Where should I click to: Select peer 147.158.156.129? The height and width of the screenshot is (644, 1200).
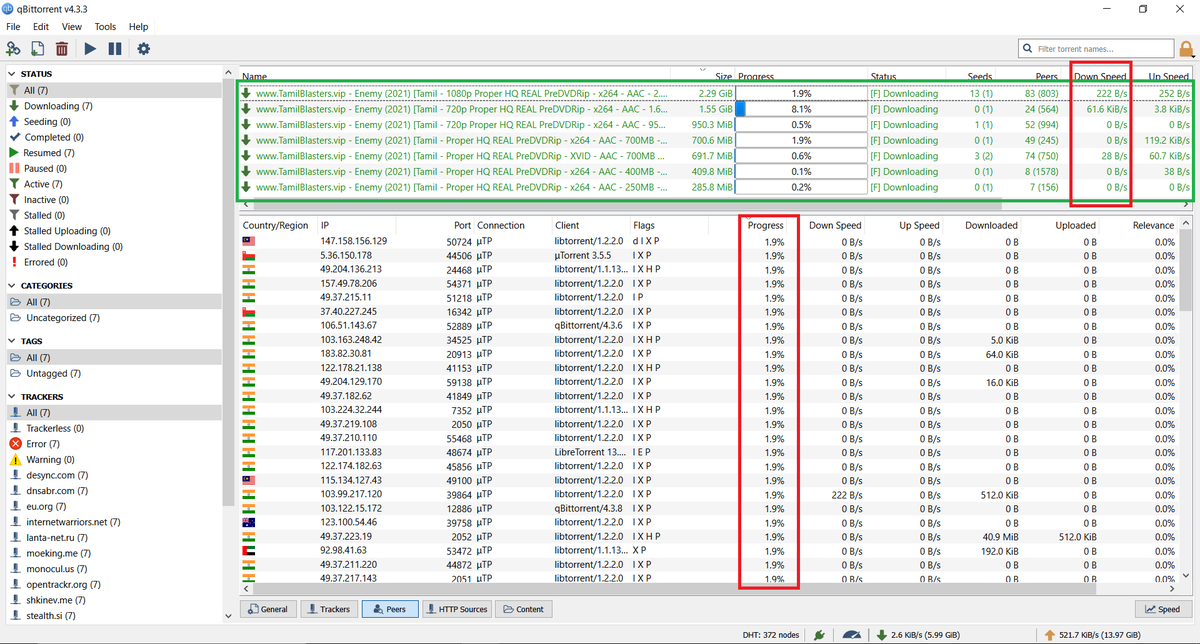coord(709,241)
